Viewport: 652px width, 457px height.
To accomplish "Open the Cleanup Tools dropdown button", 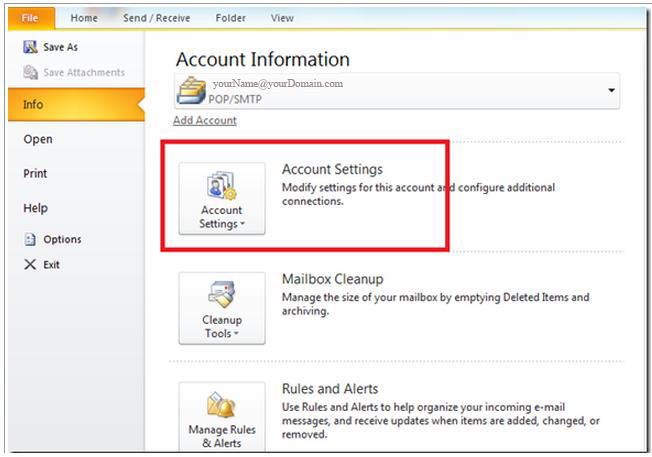I will pos(222,308).
